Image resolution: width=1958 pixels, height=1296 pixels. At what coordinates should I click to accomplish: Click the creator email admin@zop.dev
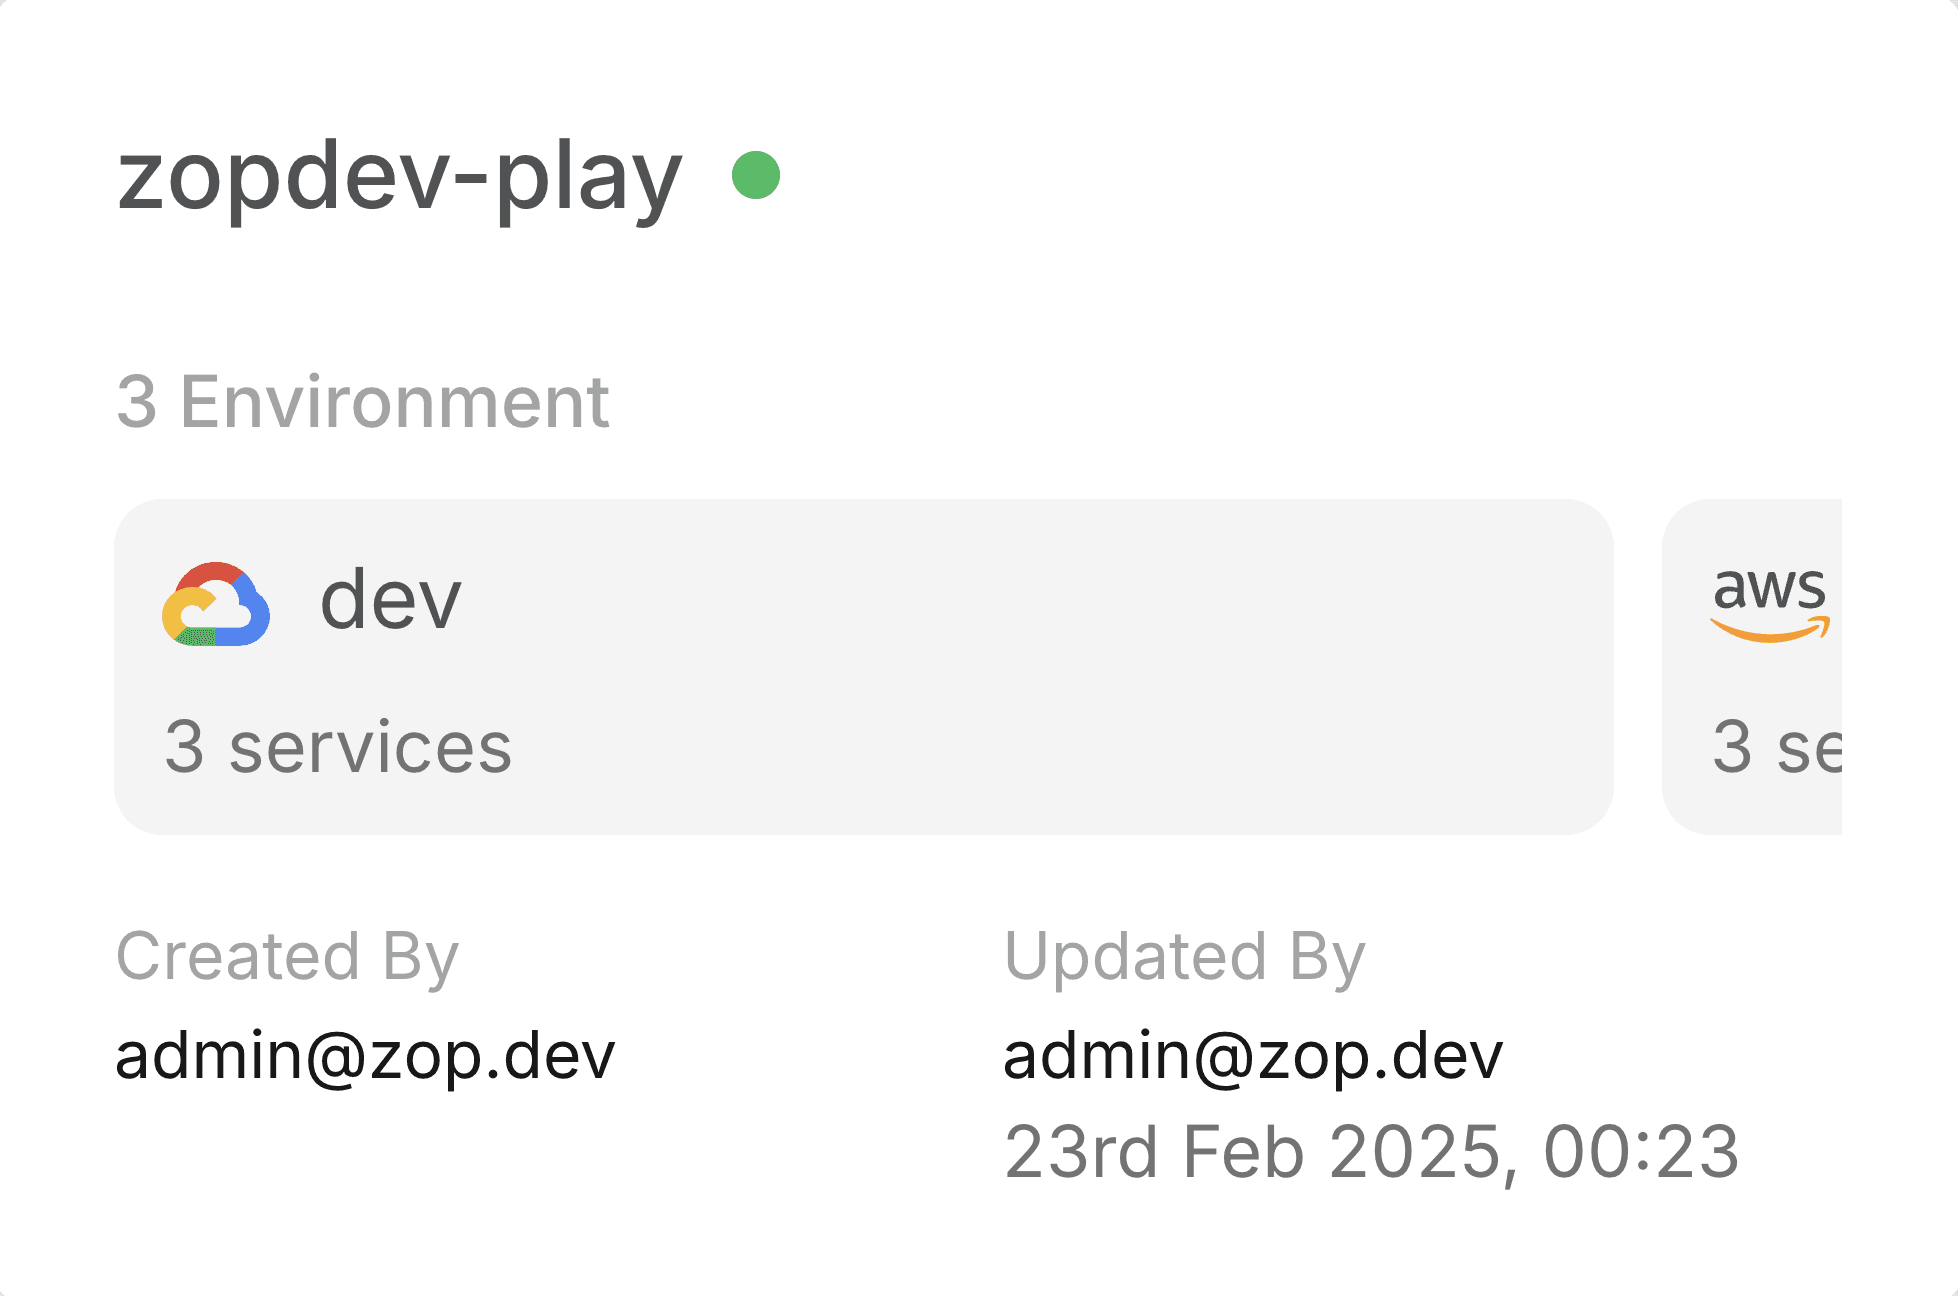point(365,1056)
